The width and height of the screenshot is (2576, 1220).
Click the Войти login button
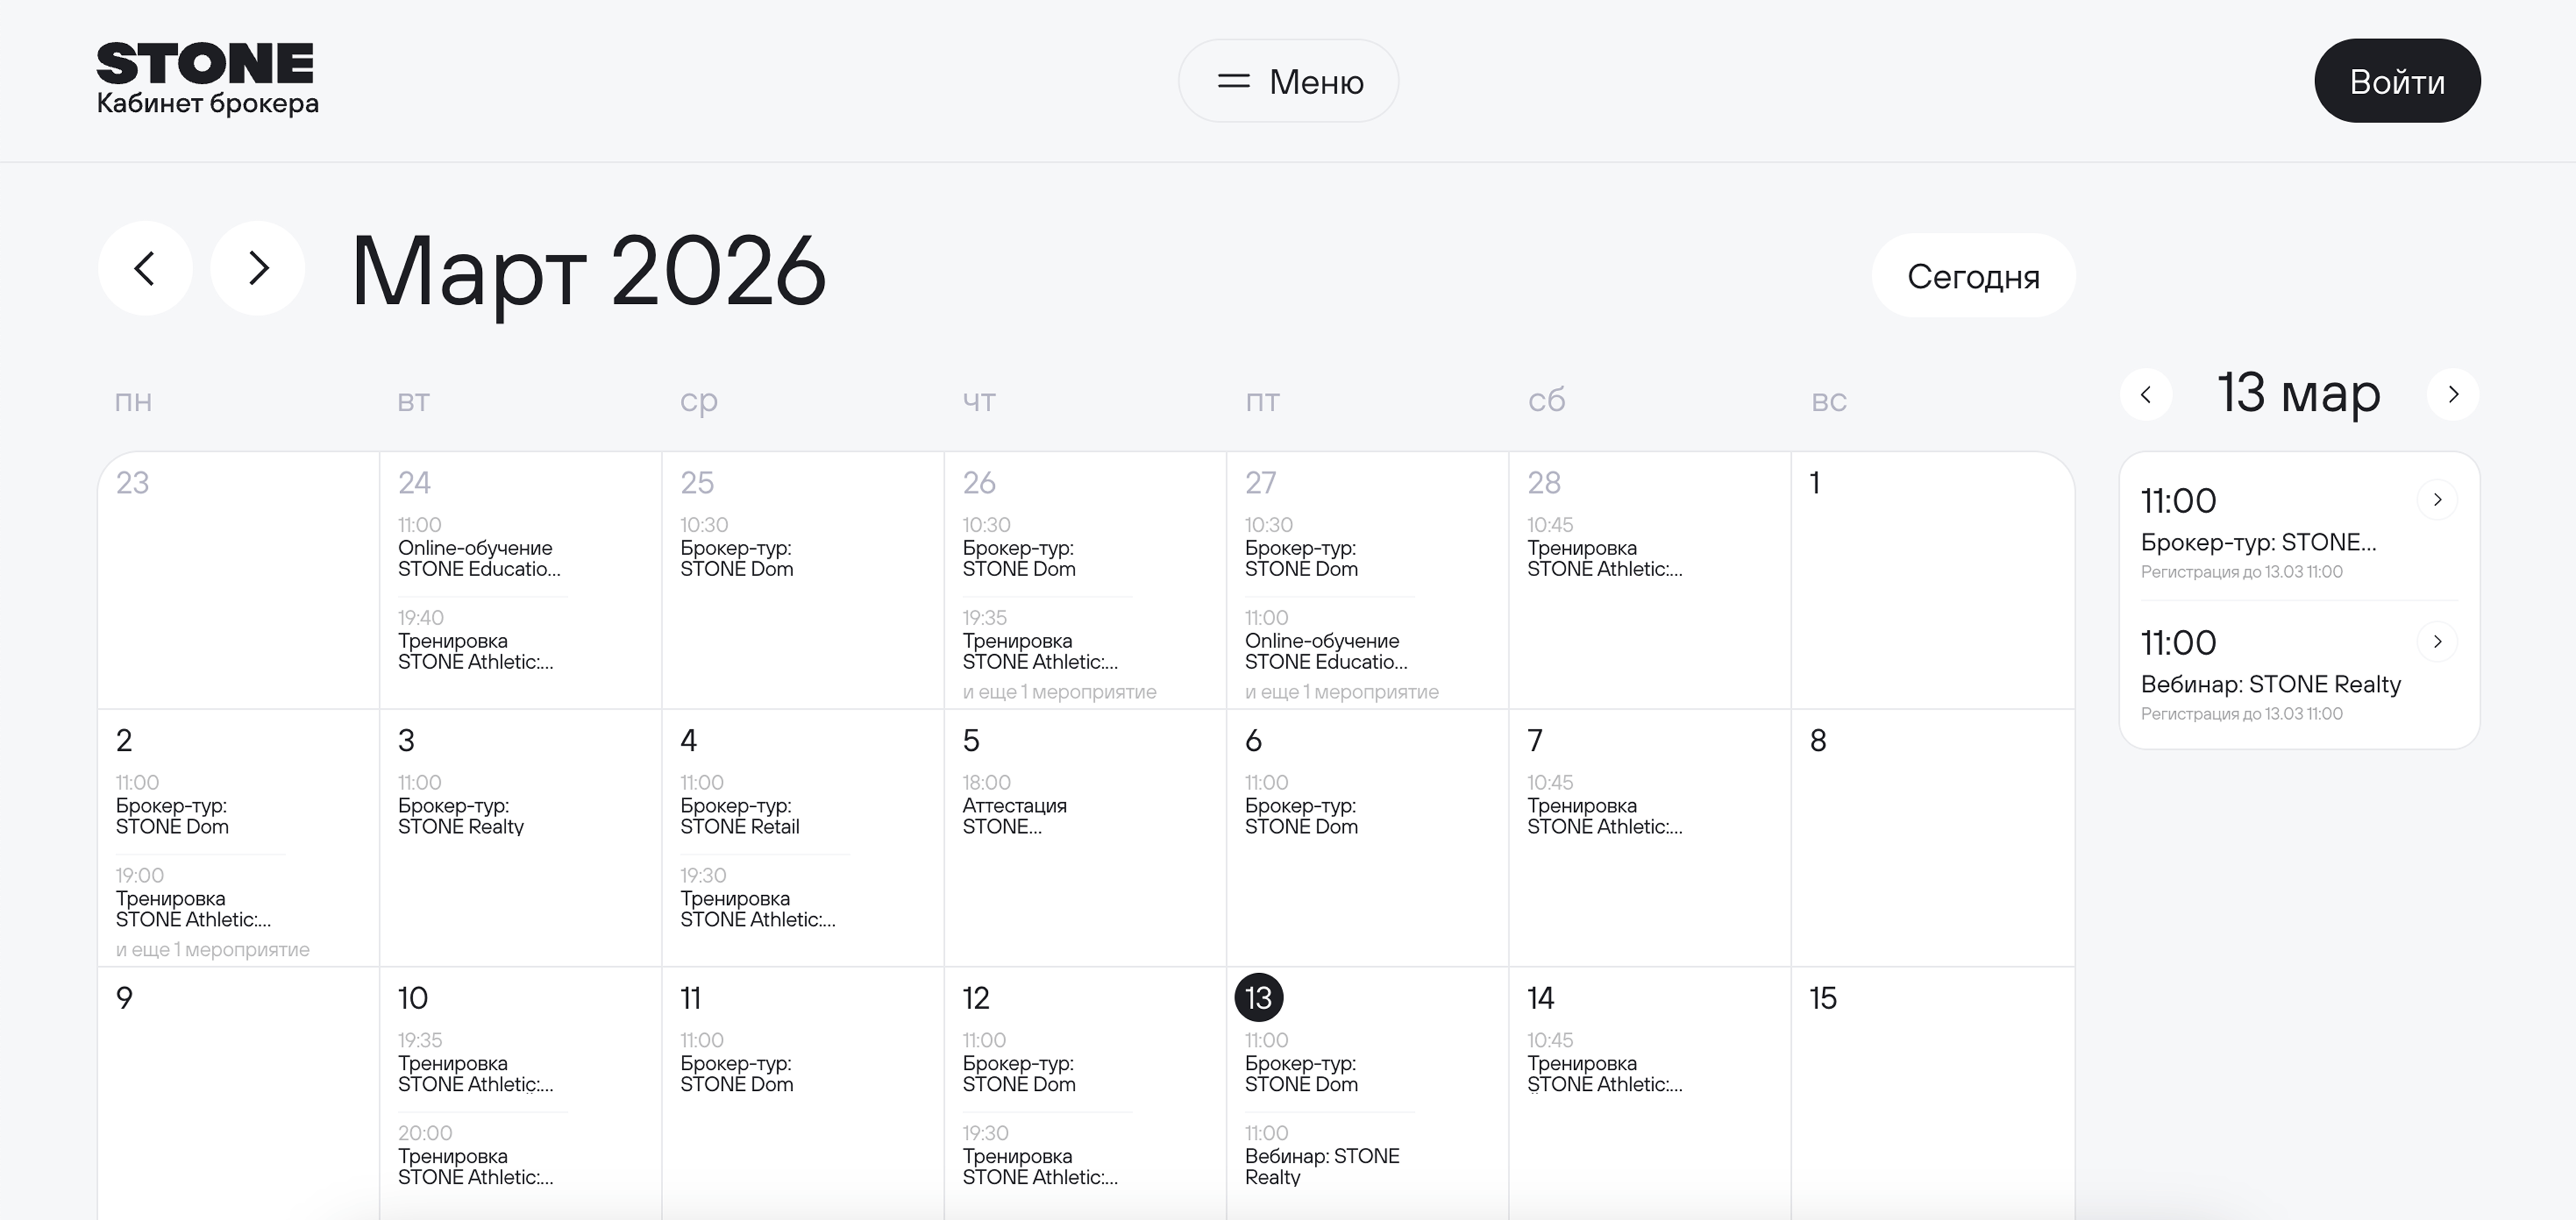(2397, 81)
